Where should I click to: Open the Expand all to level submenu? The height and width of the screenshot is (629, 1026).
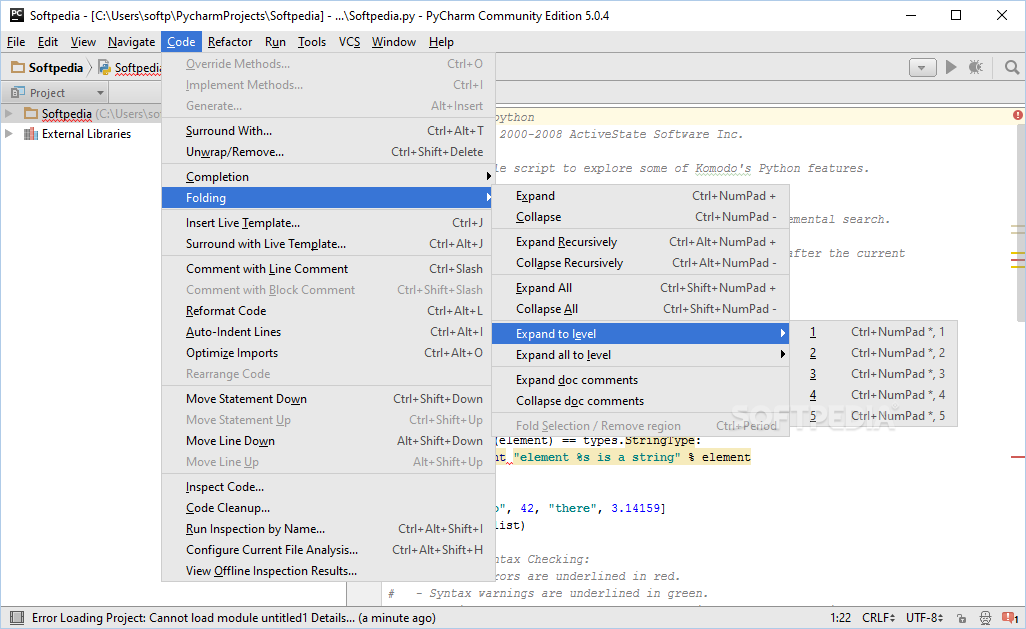(x=641, y=355)
